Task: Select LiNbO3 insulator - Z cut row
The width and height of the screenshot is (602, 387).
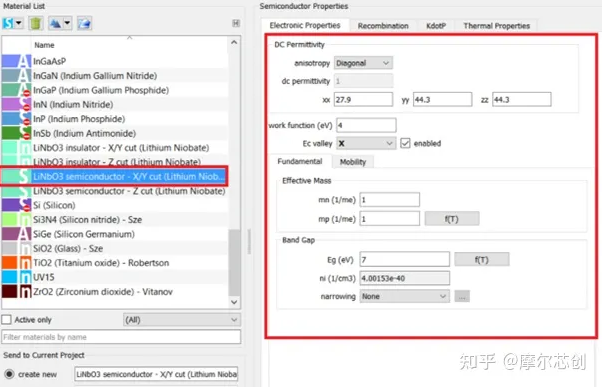Action: point(114,161)
